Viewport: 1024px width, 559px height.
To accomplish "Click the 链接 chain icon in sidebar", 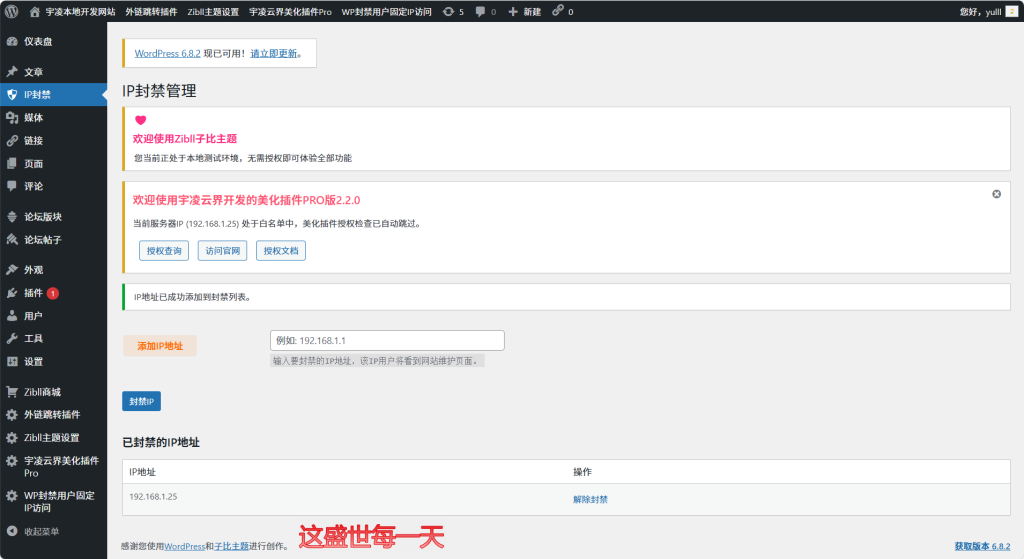I will point(12,140).
